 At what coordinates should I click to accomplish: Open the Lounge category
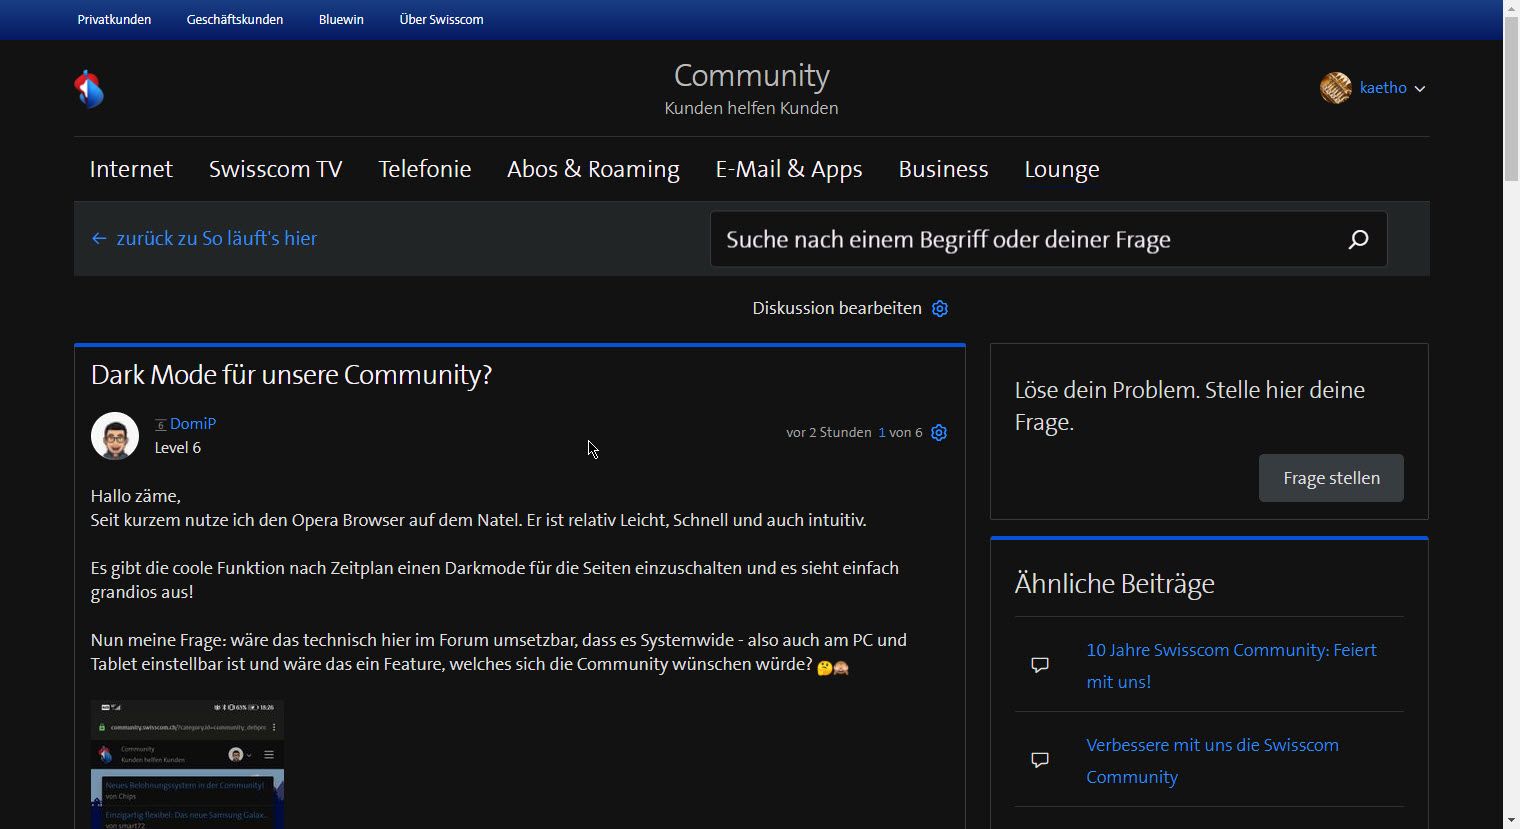[x=1062, y=169]
